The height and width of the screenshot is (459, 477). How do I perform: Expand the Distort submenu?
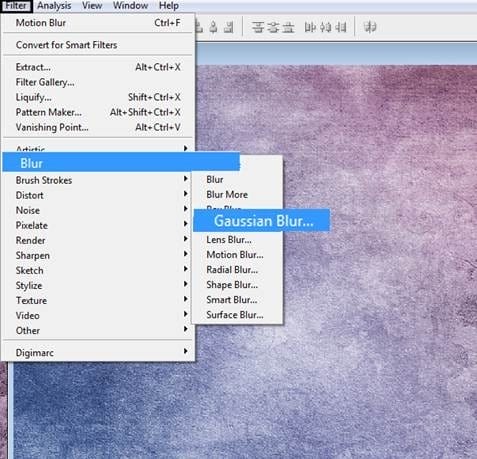(x=98, y=195)
